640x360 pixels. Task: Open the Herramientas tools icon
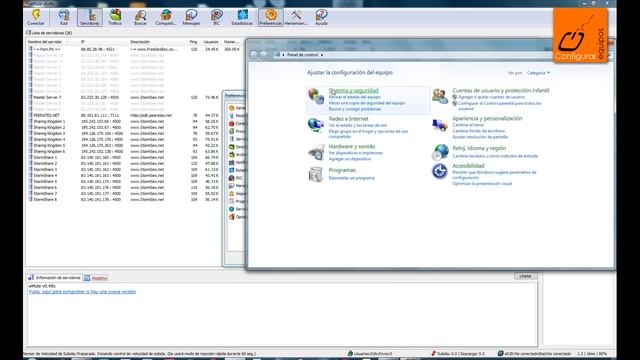coord(296,18)
